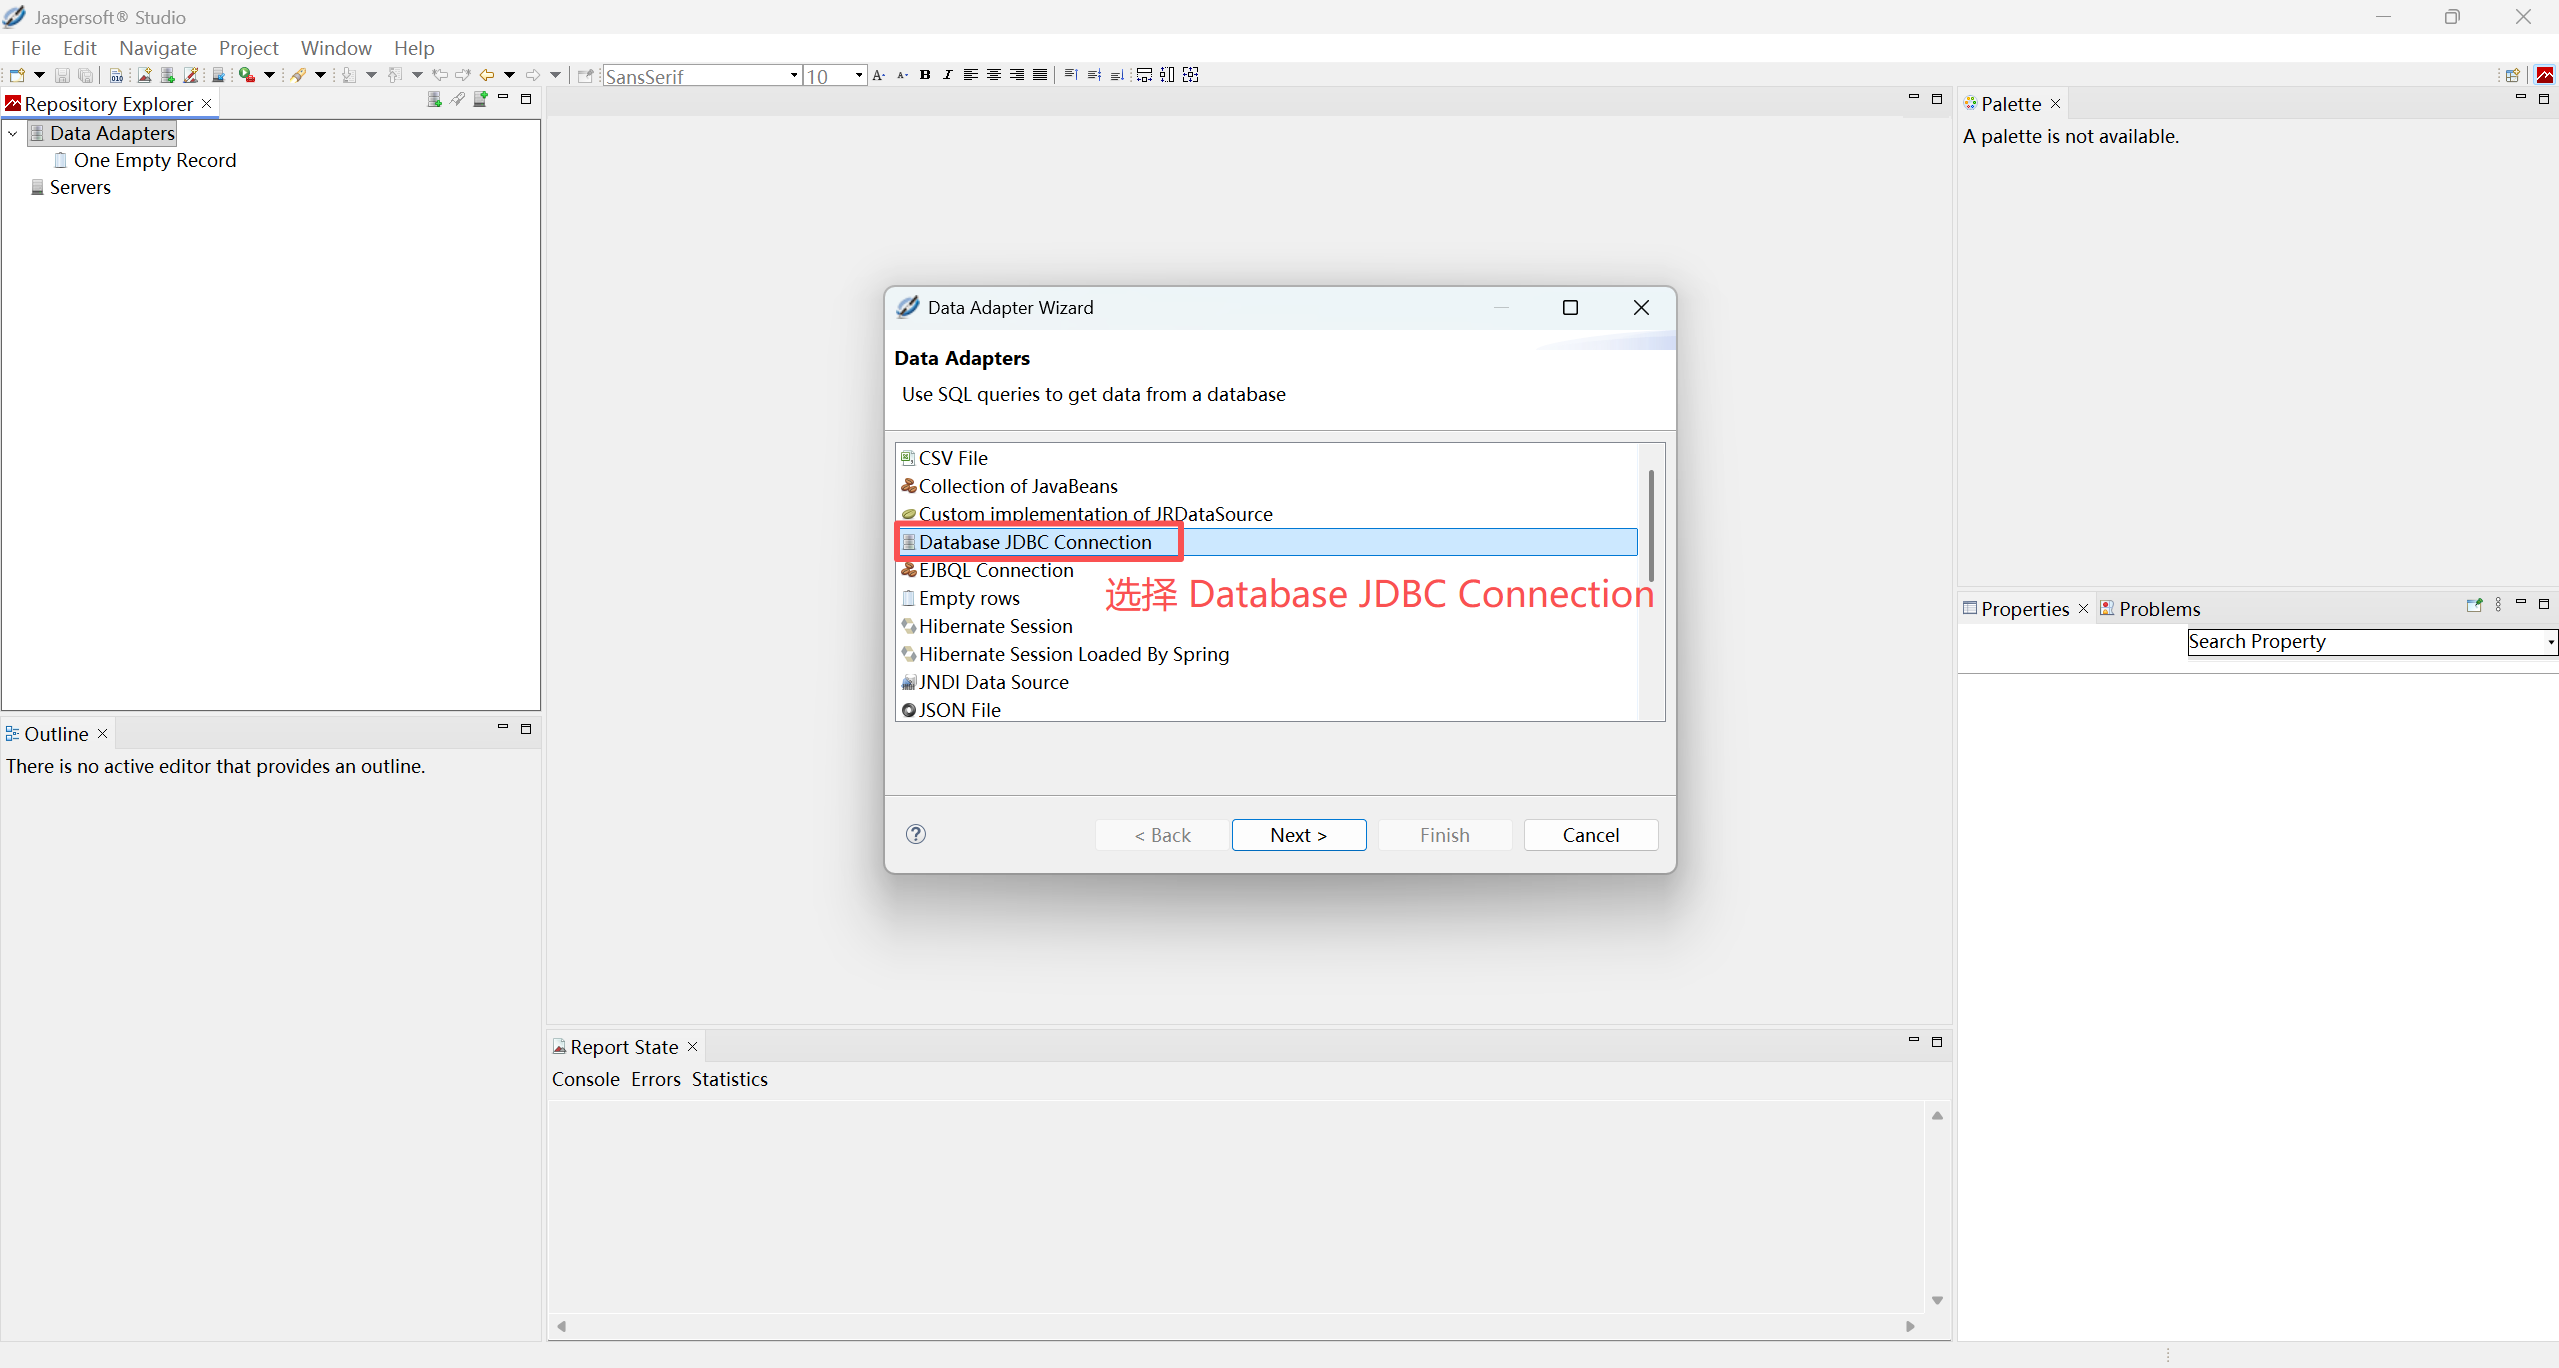Click the Cancel button in wizard

pyautogui.click(x=1590, y=835)
